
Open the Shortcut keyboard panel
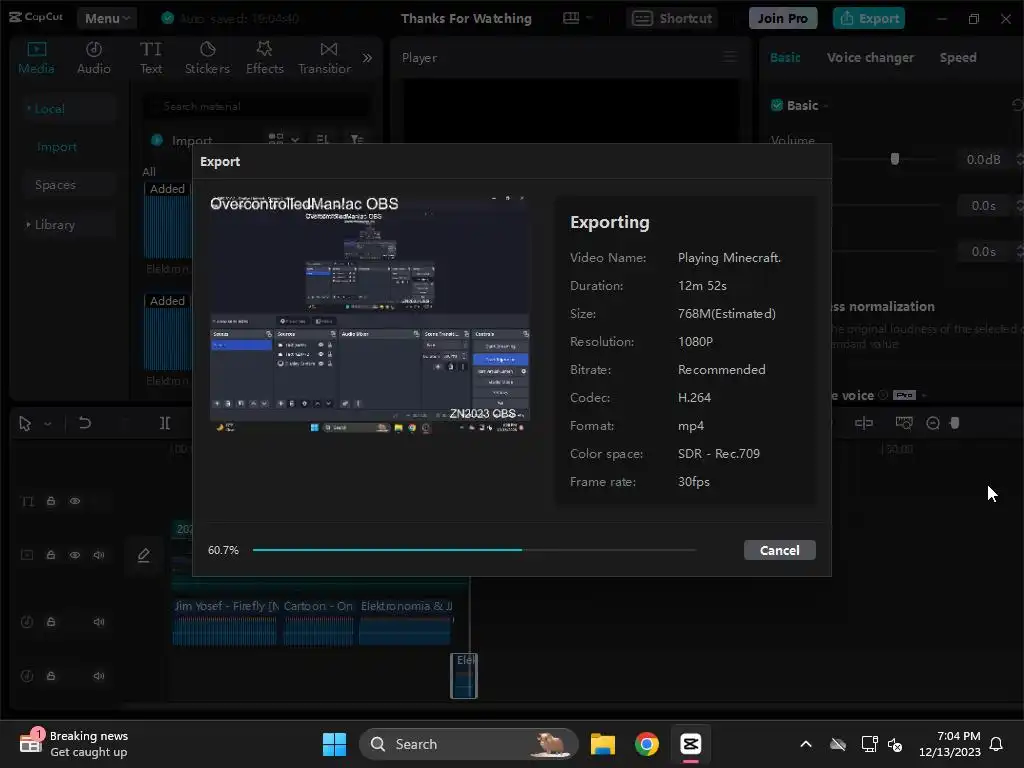point(672,18)
